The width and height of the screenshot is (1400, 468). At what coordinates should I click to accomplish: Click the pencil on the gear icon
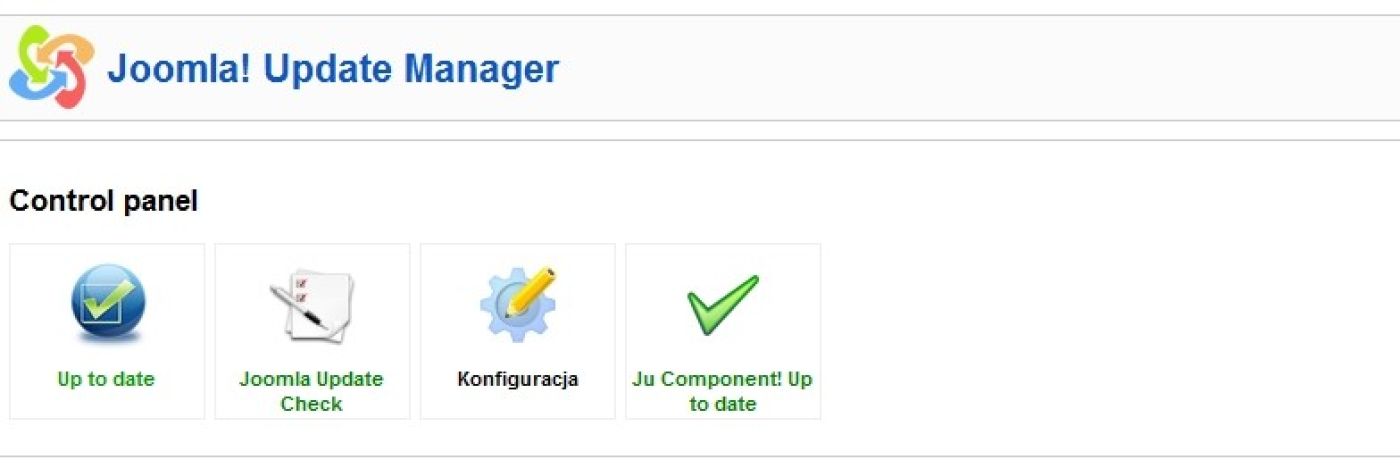pyautogui.click(x=530, y=292)
